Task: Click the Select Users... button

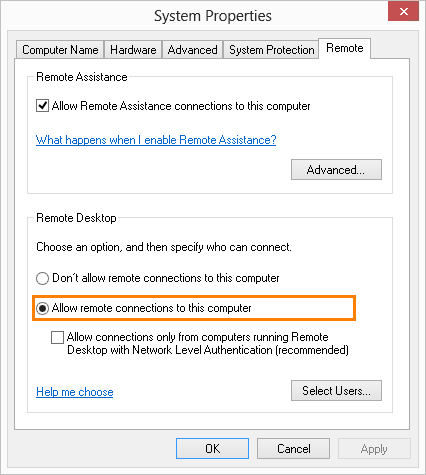Action: 336,390
